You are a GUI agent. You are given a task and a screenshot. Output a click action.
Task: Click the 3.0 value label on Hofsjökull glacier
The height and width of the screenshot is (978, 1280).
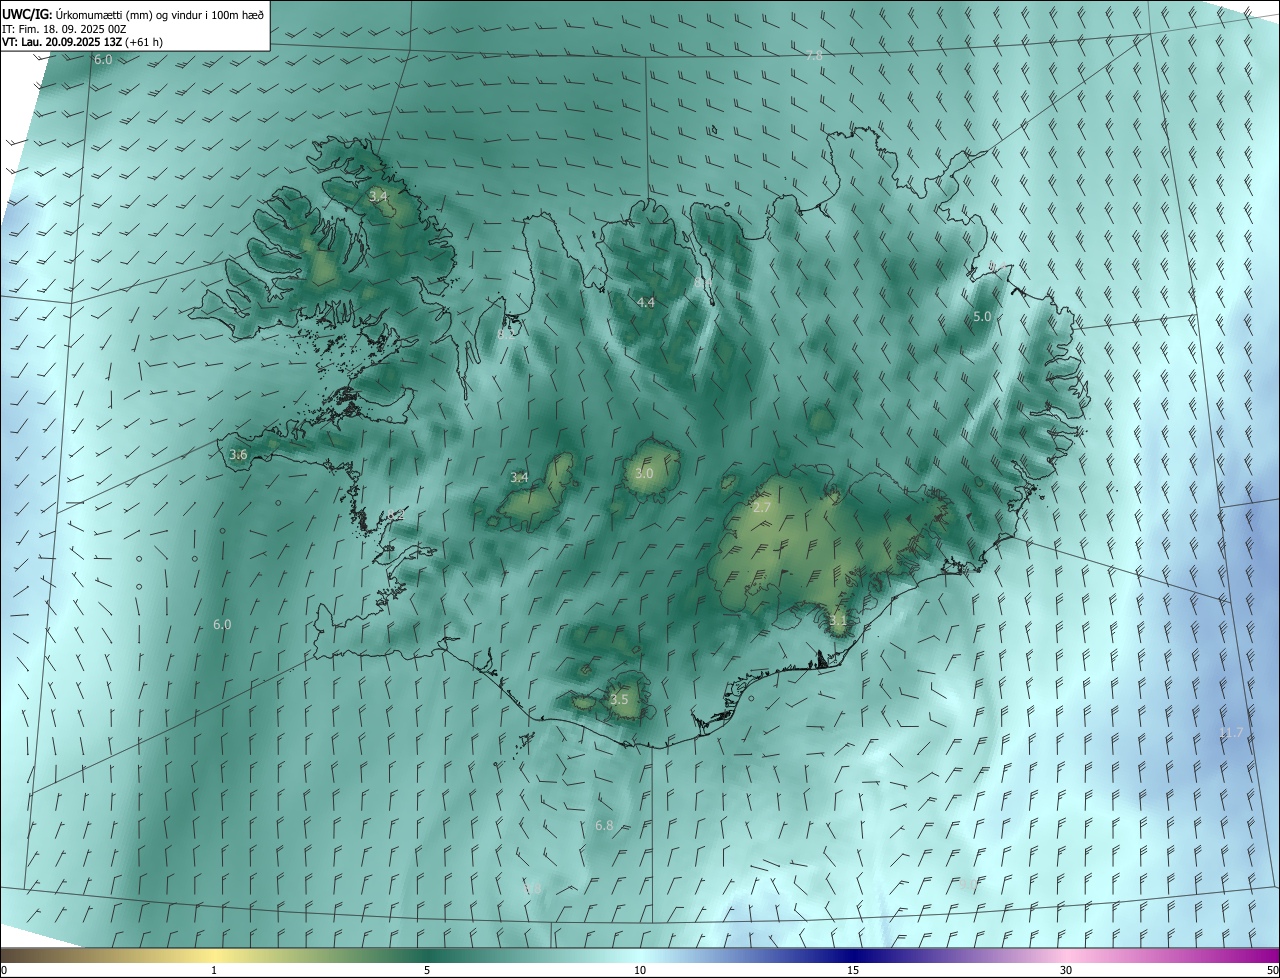pos(644,473)
